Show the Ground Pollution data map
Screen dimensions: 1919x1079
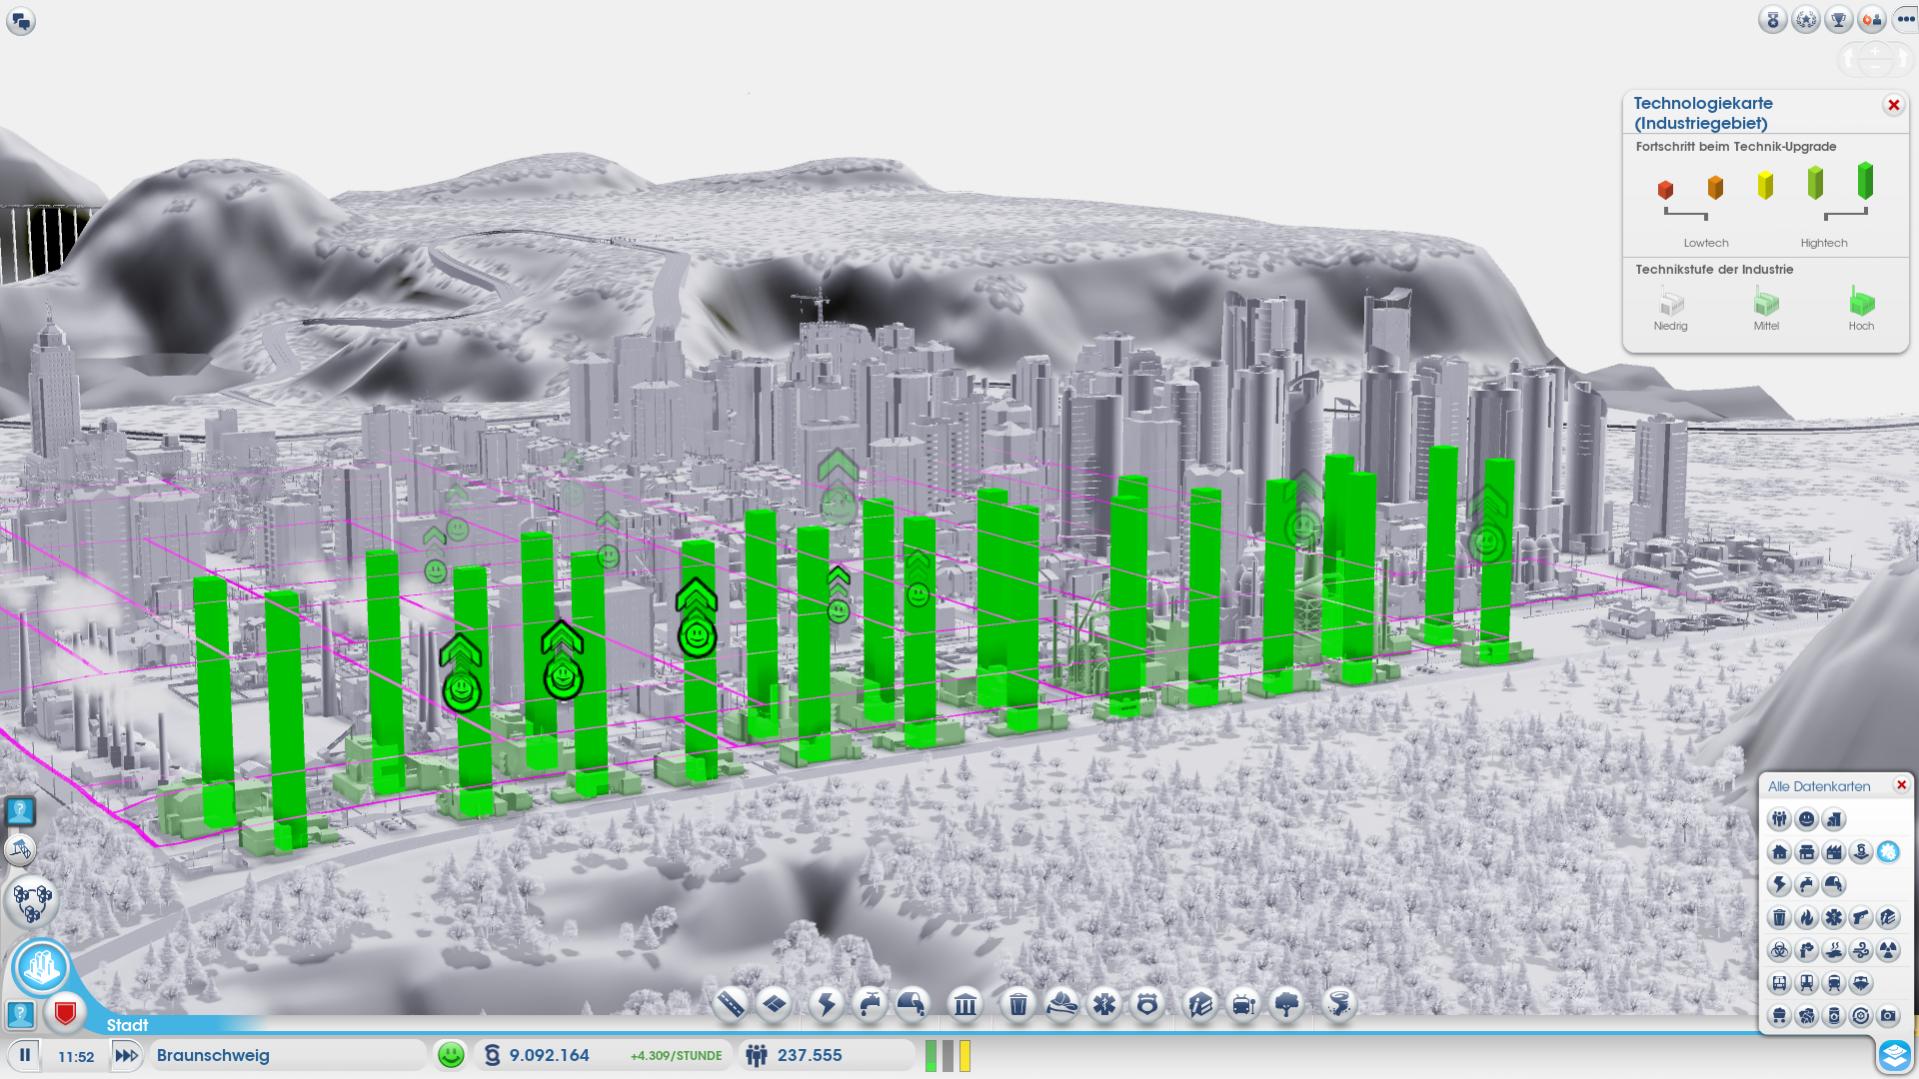click(1833, 951)
